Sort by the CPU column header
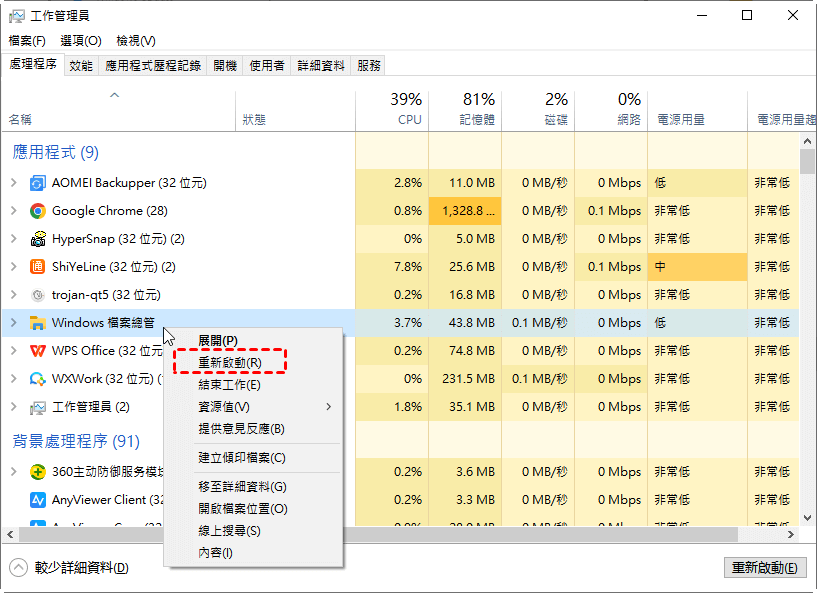The width and height of the screenshot is (817, 593). [x=392, y=110]
